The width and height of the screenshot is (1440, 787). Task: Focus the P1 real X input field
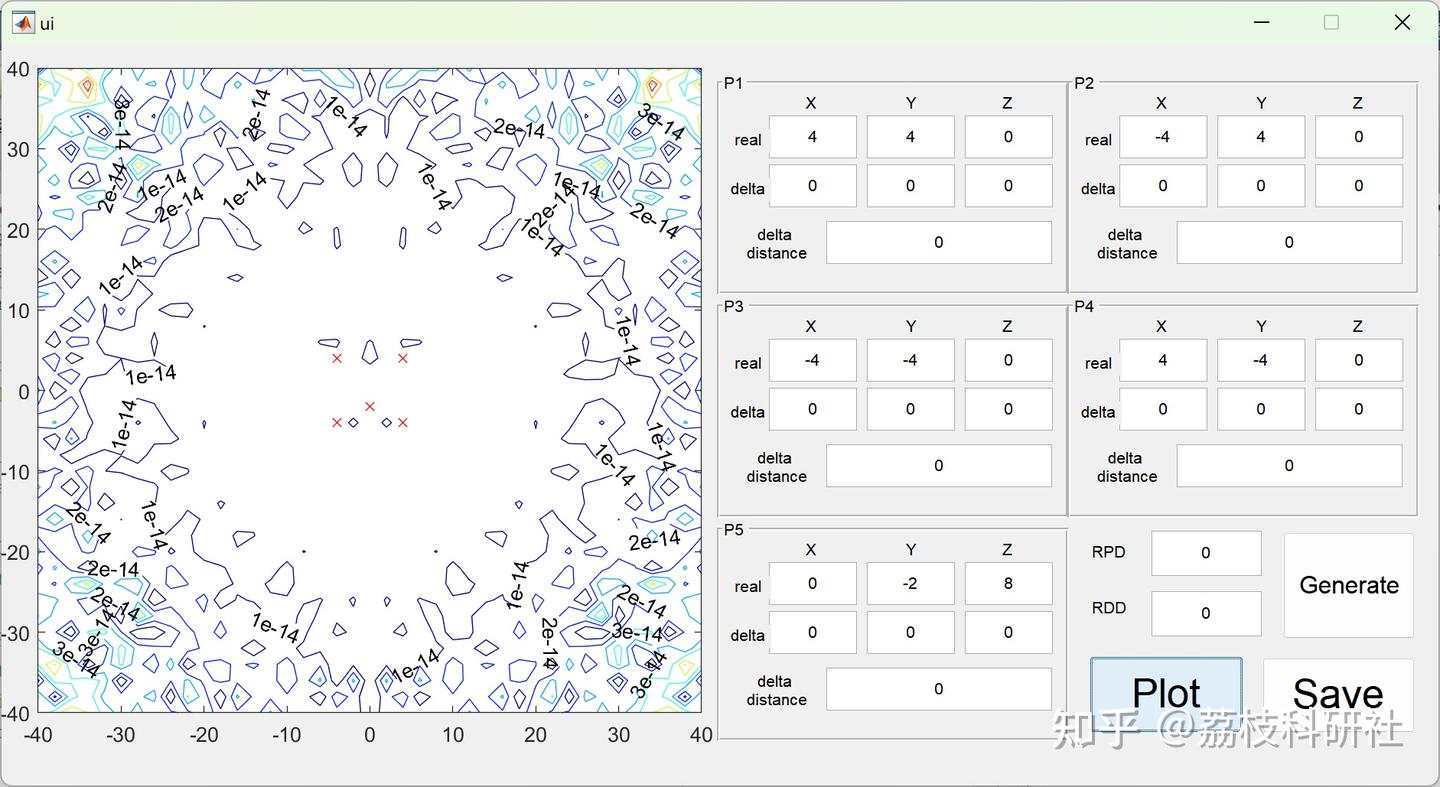812,137
